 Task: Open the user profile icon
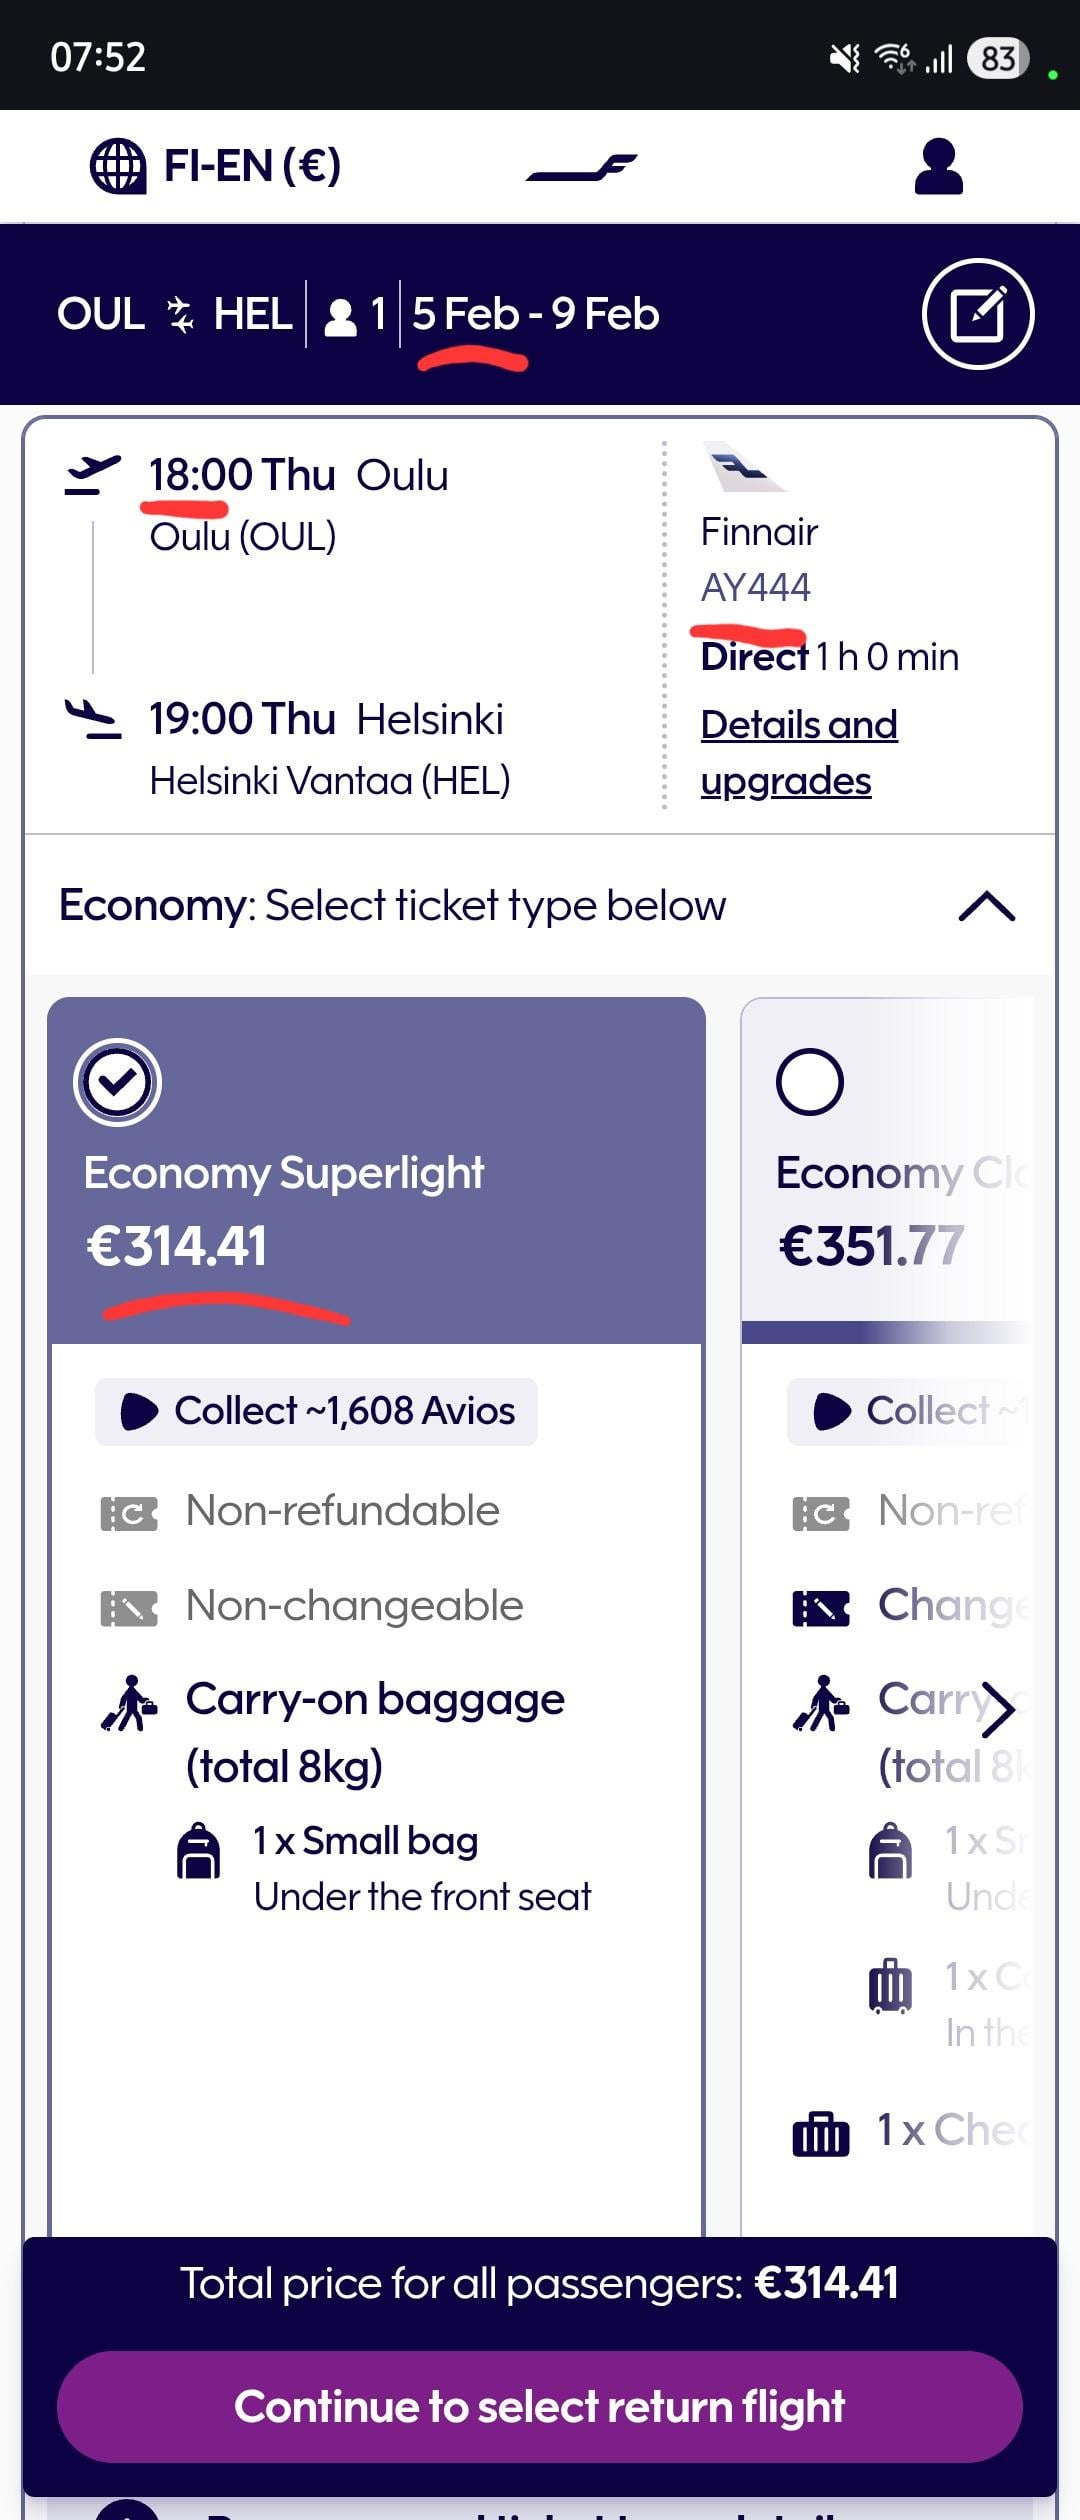click(x=938, y=167)
